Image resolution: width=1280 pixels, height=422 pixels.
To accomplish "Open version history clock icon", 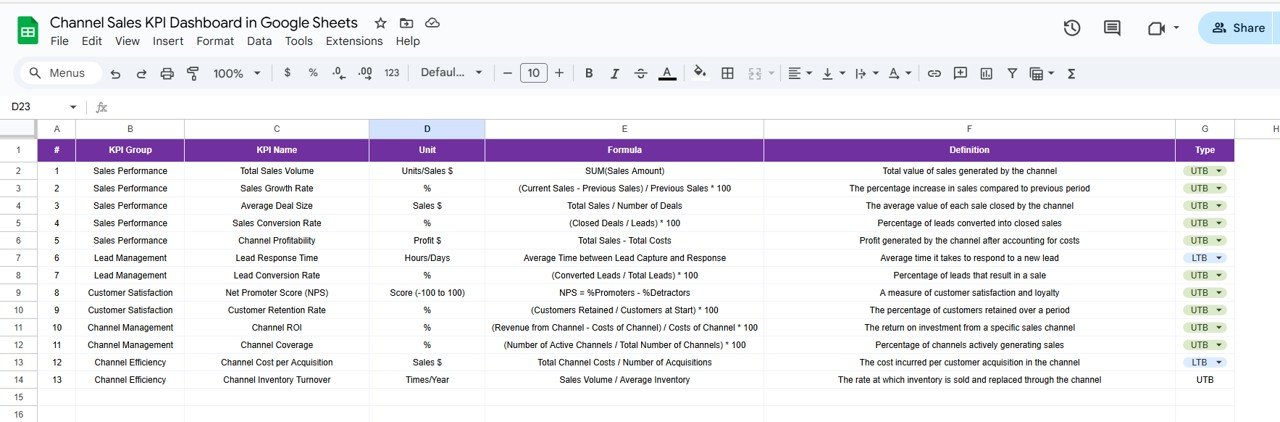I will [x=1072, y=28].
